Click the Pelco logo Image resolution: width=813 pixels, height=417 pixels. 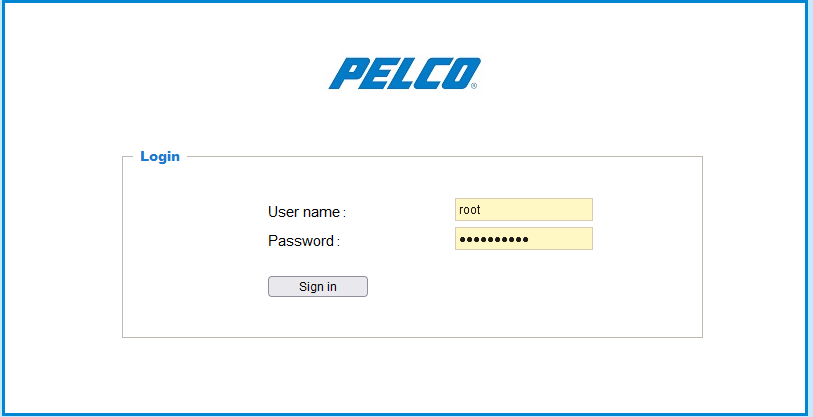pyautogui.click(x=404, y=74)
